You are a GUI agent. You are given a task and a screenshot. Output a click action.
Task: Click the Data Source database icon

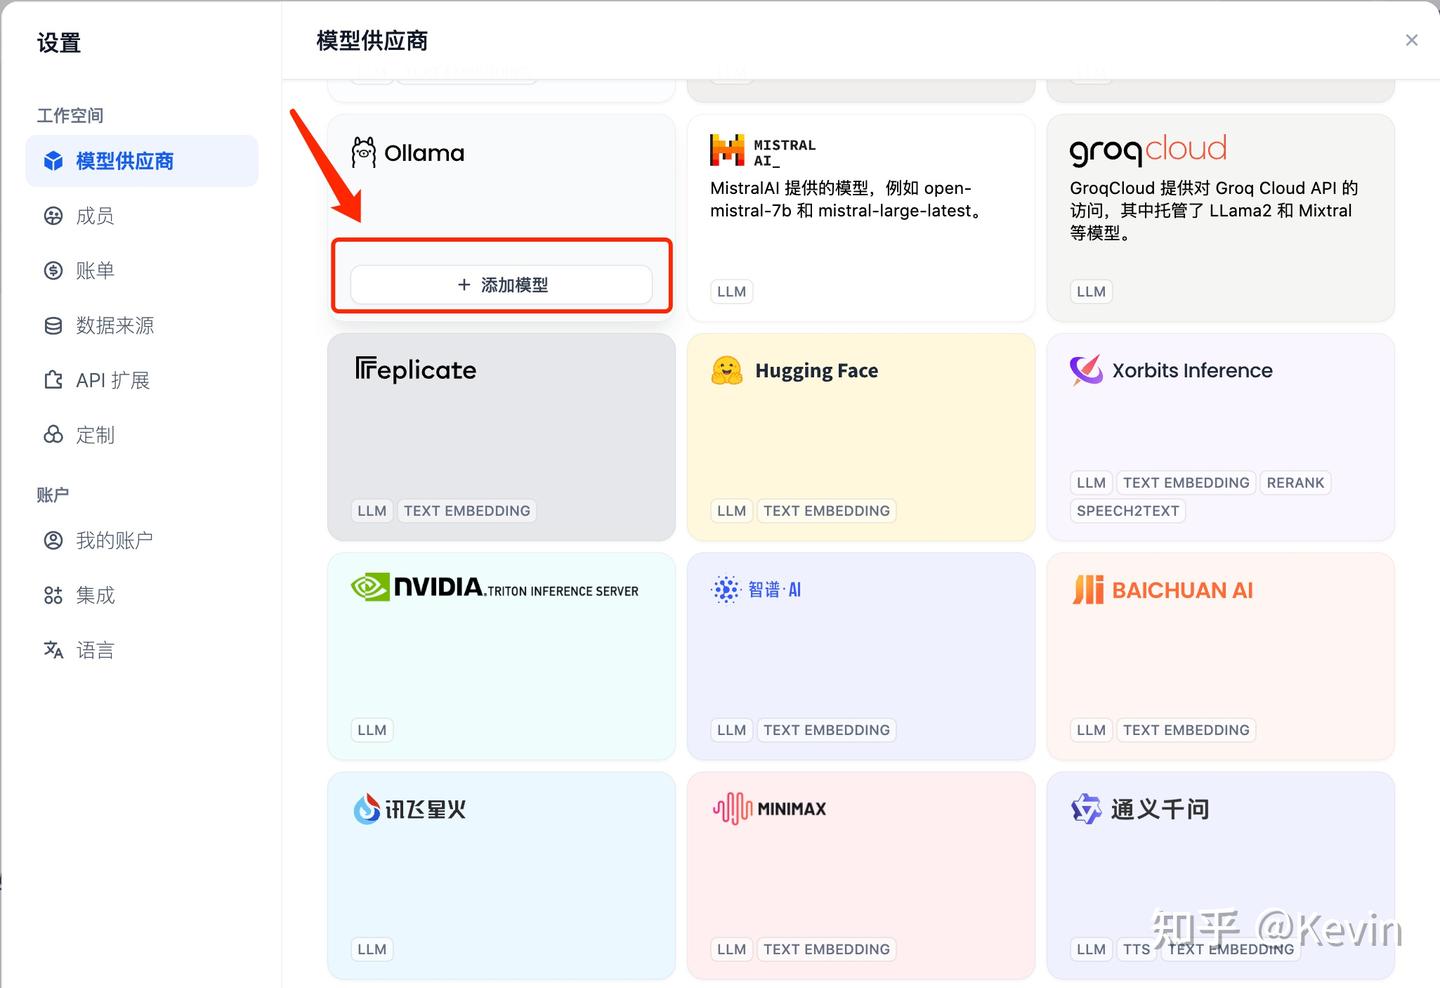(53, 326)
